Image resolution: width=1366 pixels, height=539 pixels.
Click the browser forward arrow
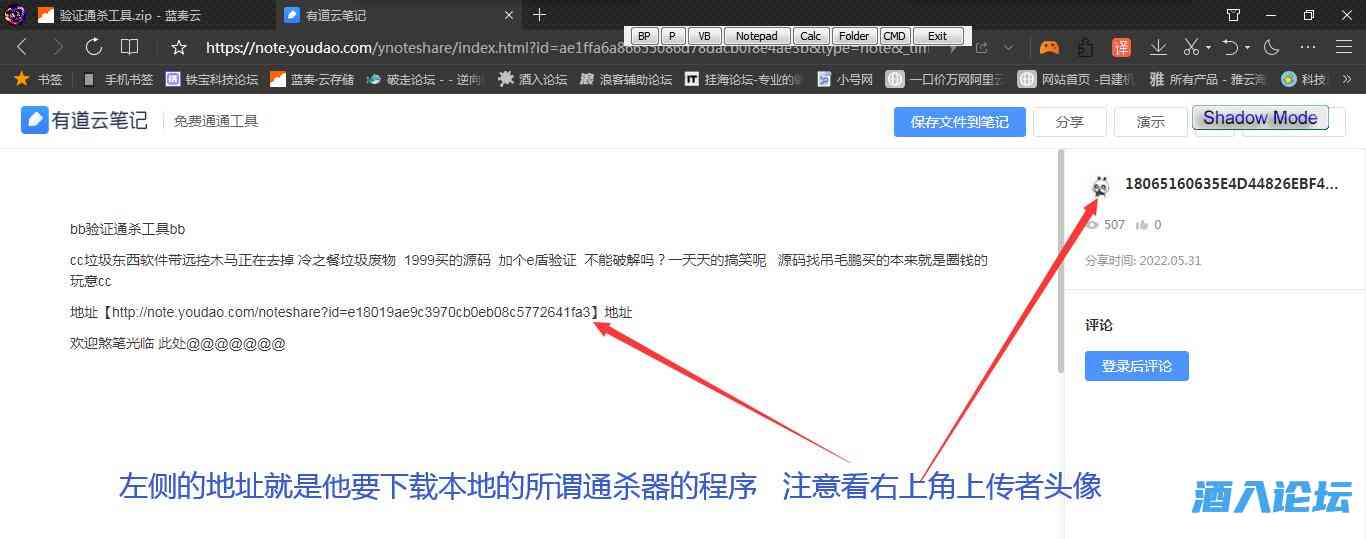[x=58, y=47]
